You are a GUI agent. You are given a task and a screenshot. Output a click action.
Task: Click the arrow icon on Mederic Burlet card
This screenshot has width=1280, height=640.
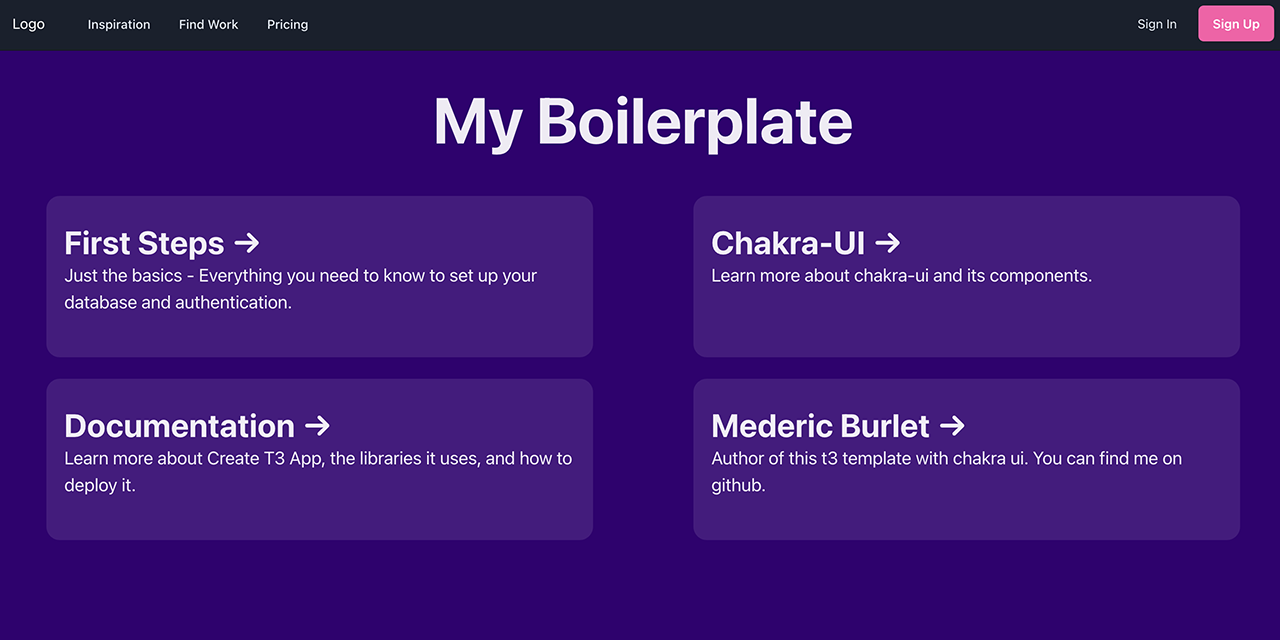pos(953,425)
